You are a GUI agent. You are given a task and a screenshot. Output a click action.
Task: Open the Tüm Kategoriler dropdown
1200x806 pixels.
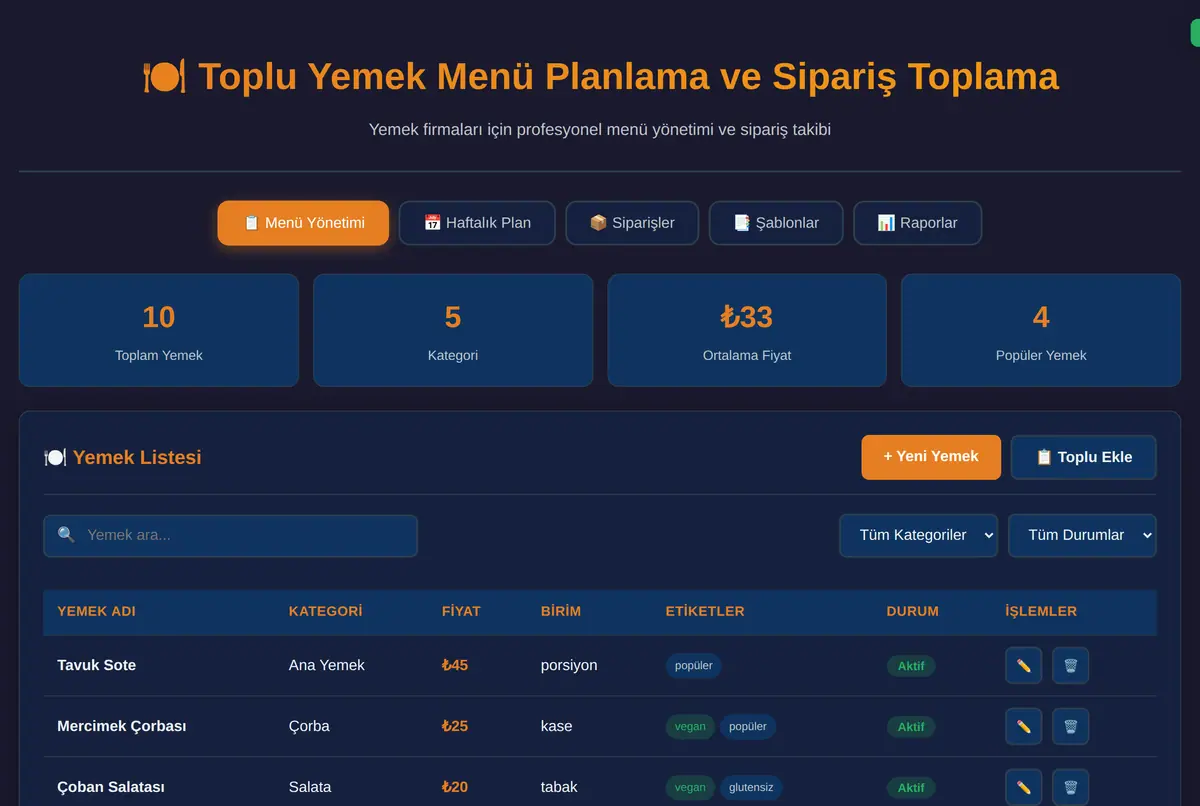pyautogui.click(x=918, y=535)
